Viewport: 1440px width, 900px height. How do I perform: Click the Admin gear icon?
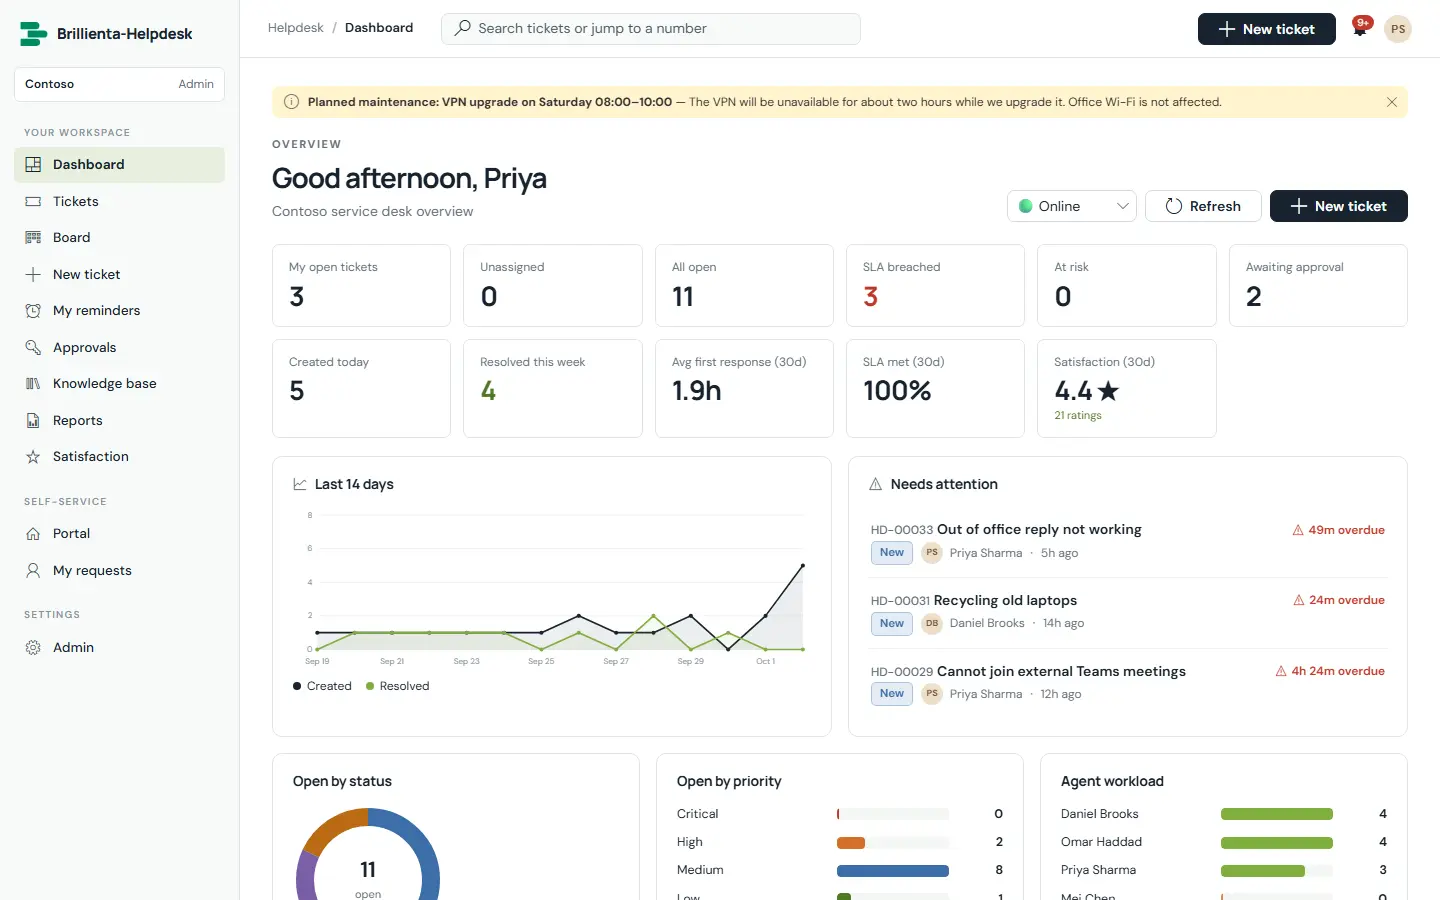coord(33,648)
